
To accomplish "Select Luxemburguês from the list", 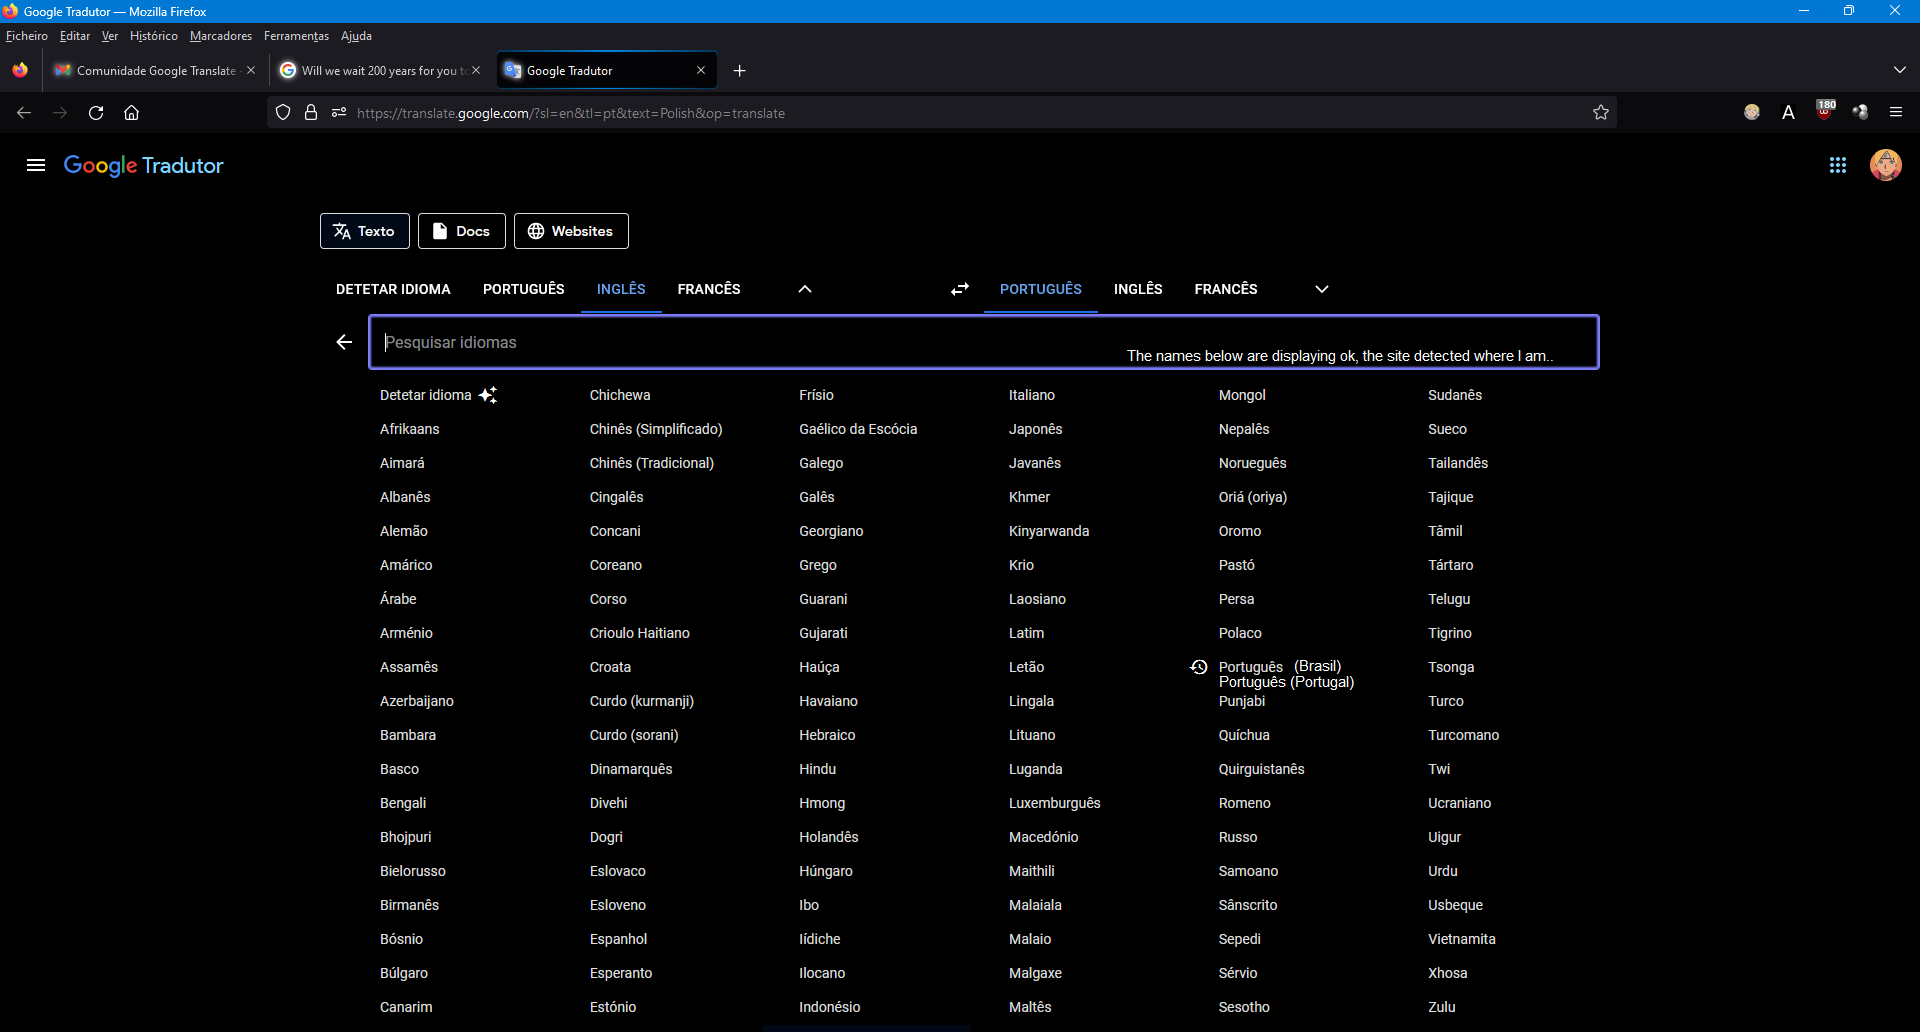I will 1055,803.
